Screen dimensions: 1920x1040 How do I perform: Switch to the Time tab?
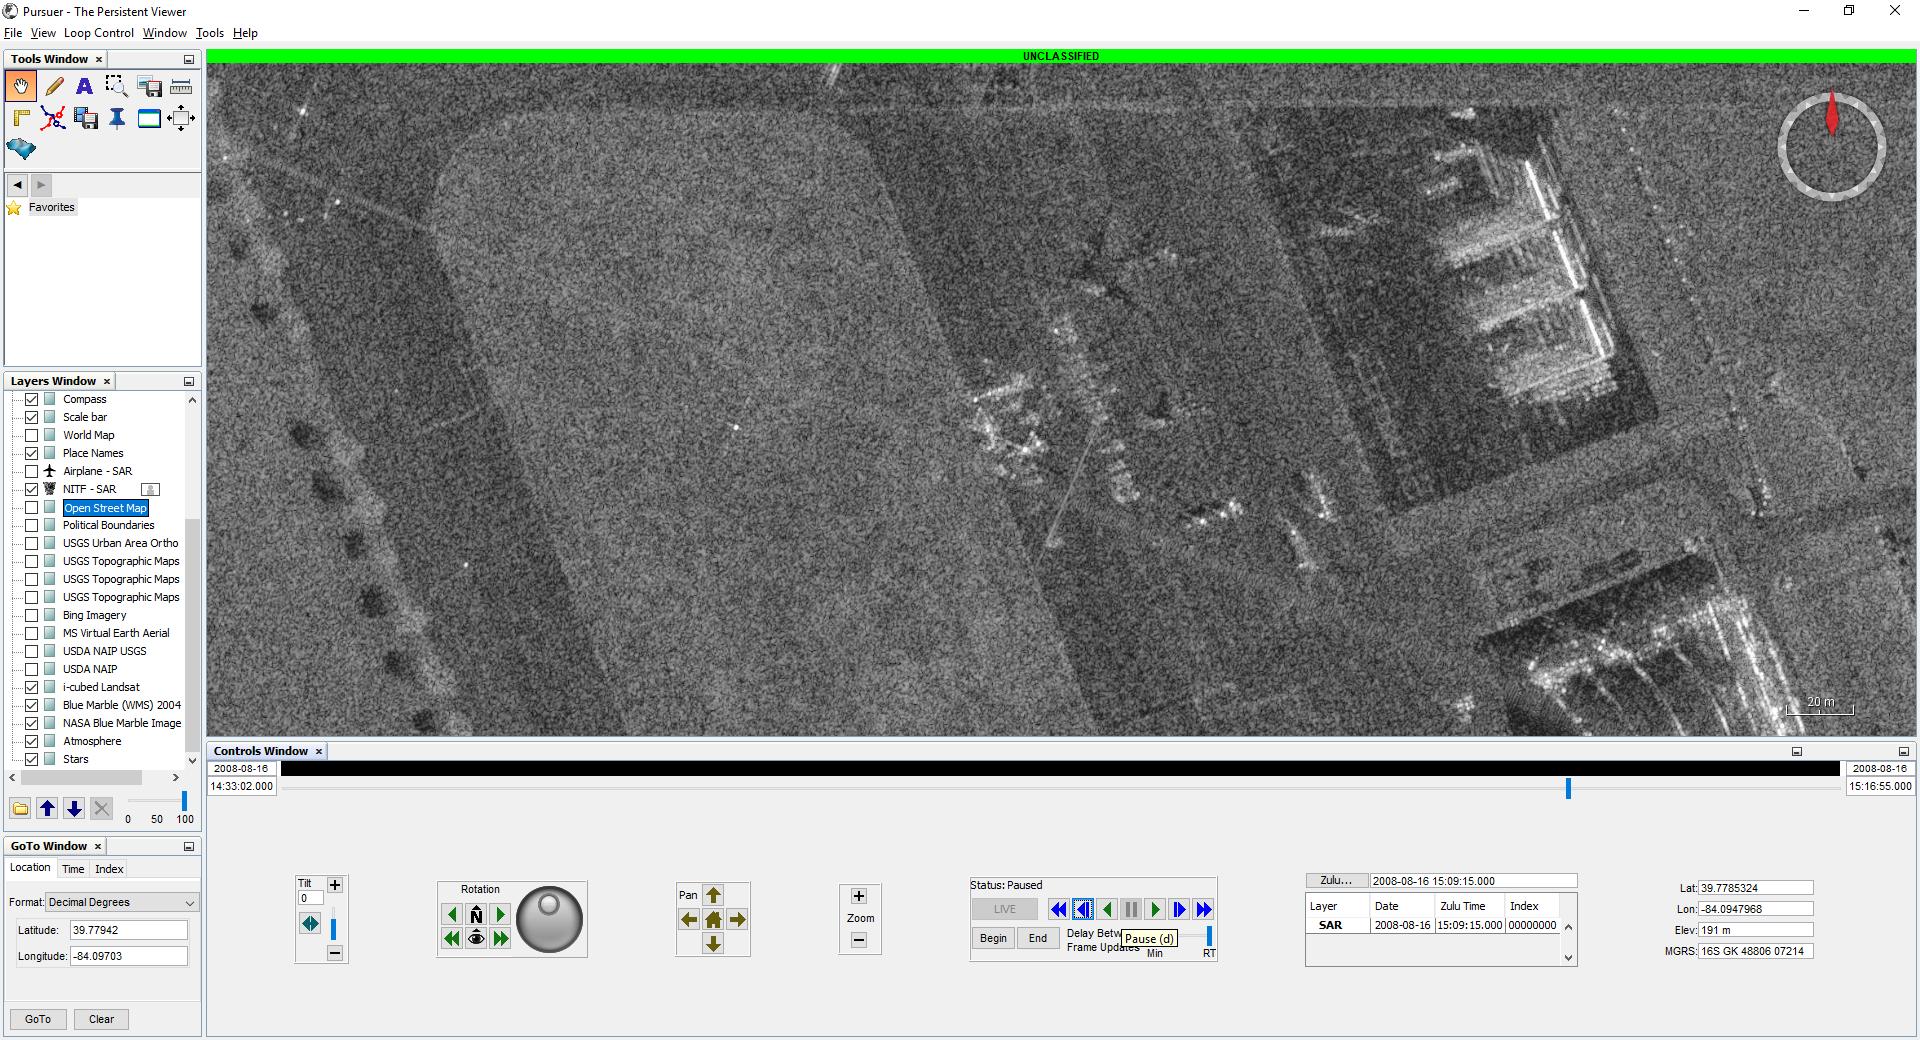[73, 869]
